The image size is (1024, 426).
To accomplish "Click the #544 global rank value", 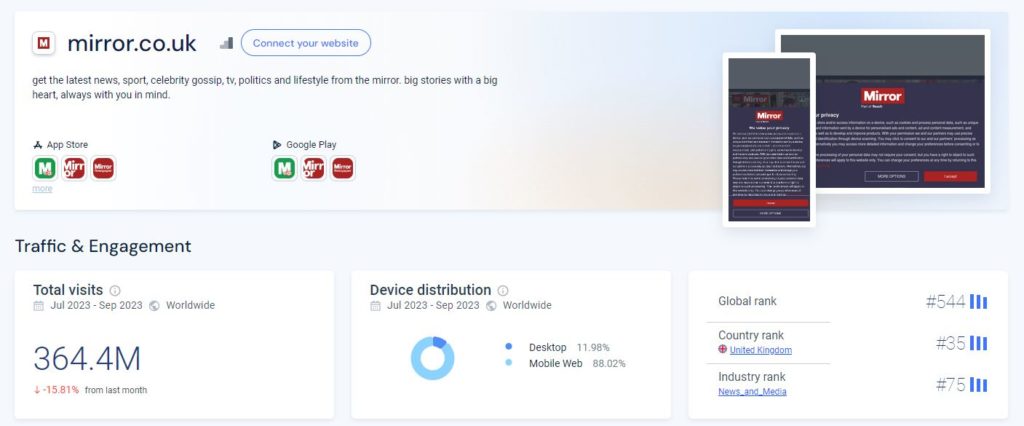I will [945, 301].
